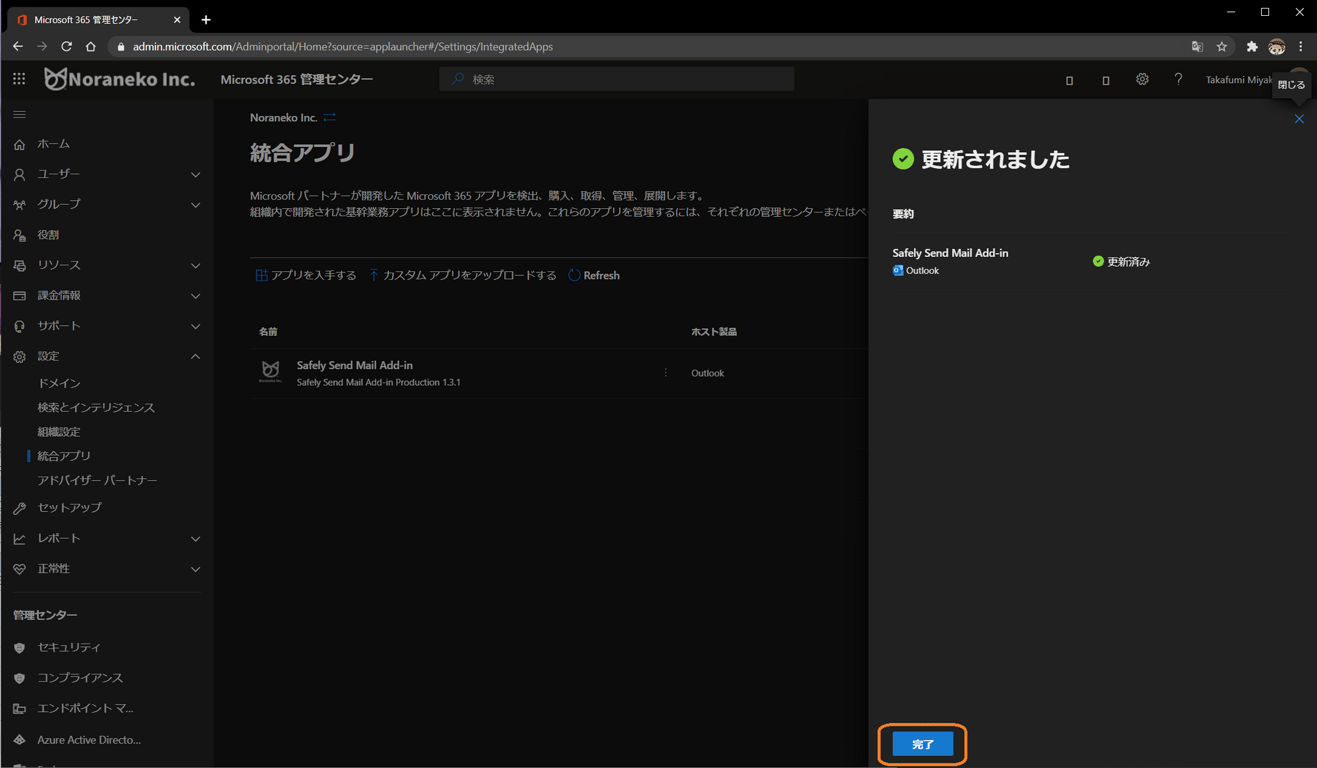Reload the page in the browser
1317x768 pixels.
66,47
